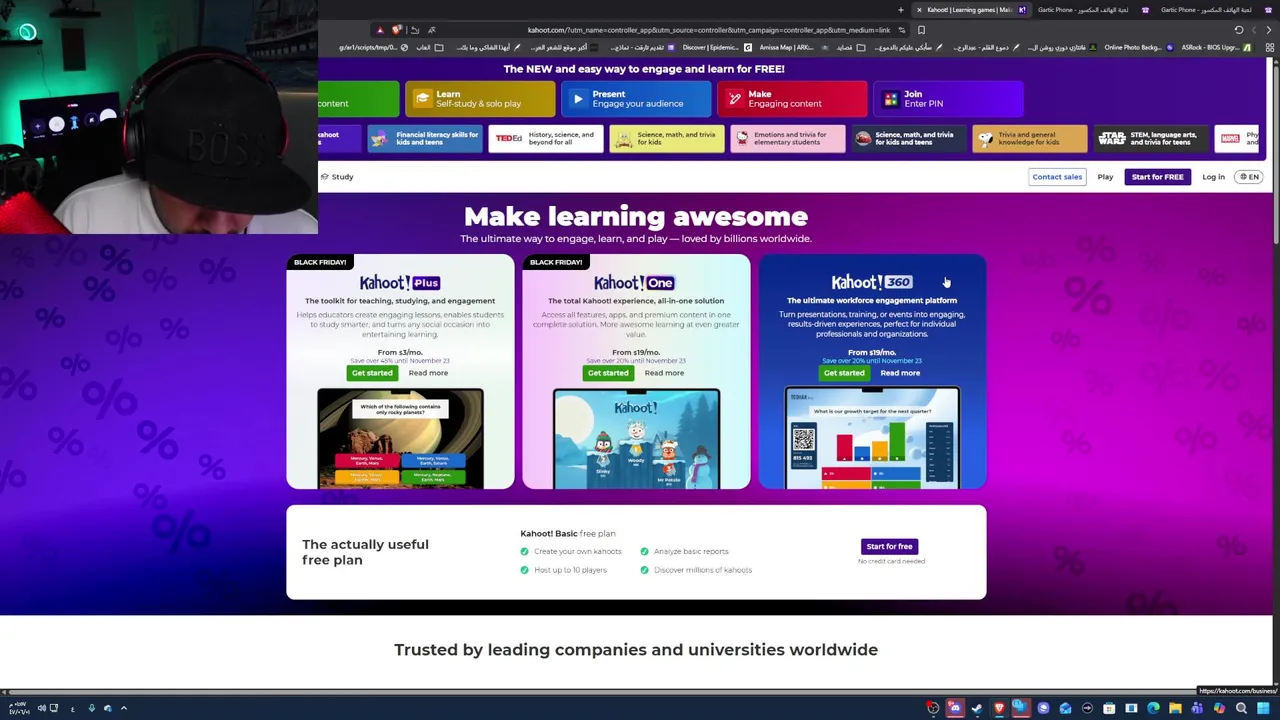Switch to Kahoot! Learning games tab

tap(970, 10)
